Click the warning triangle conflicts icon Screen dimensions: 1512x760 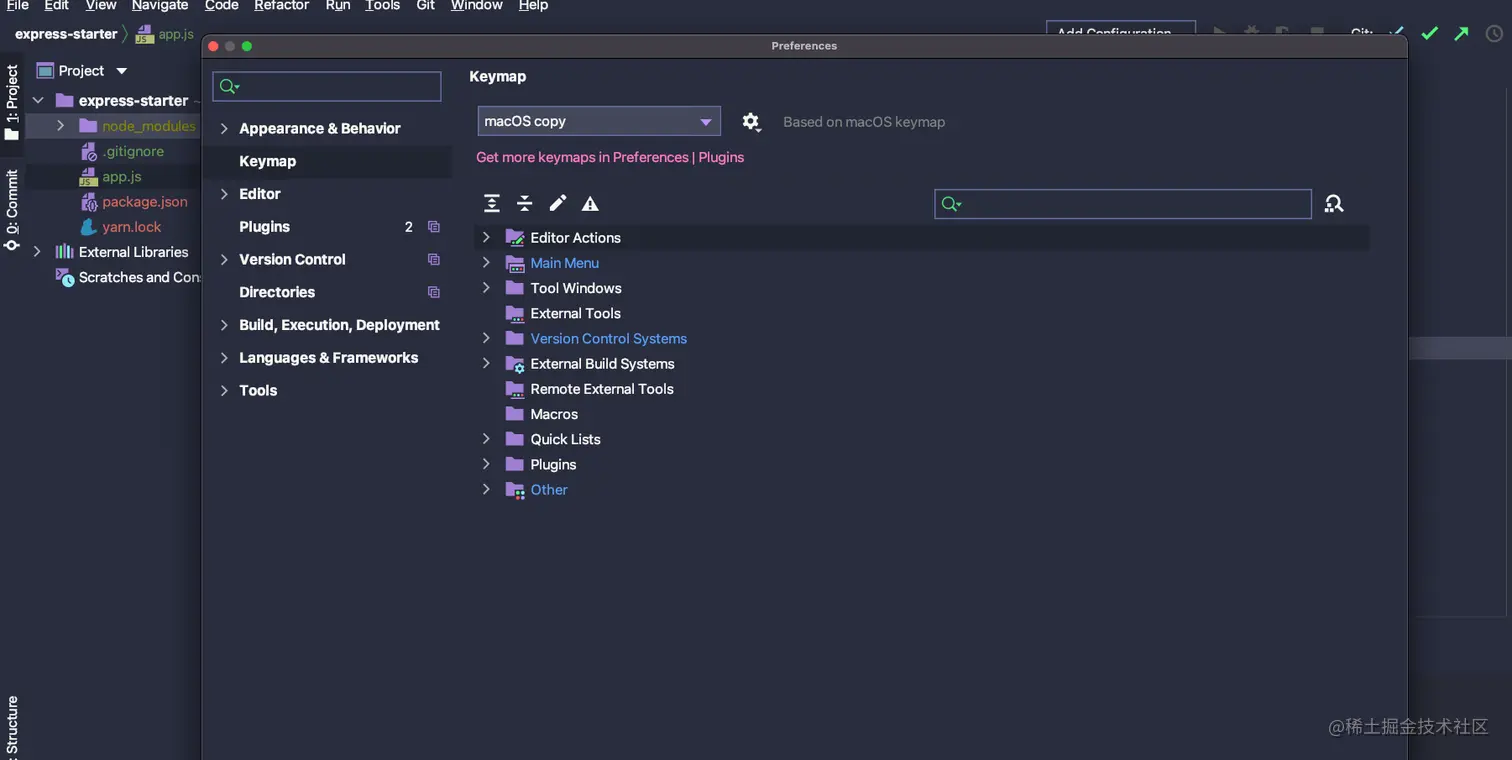[590, 204]
